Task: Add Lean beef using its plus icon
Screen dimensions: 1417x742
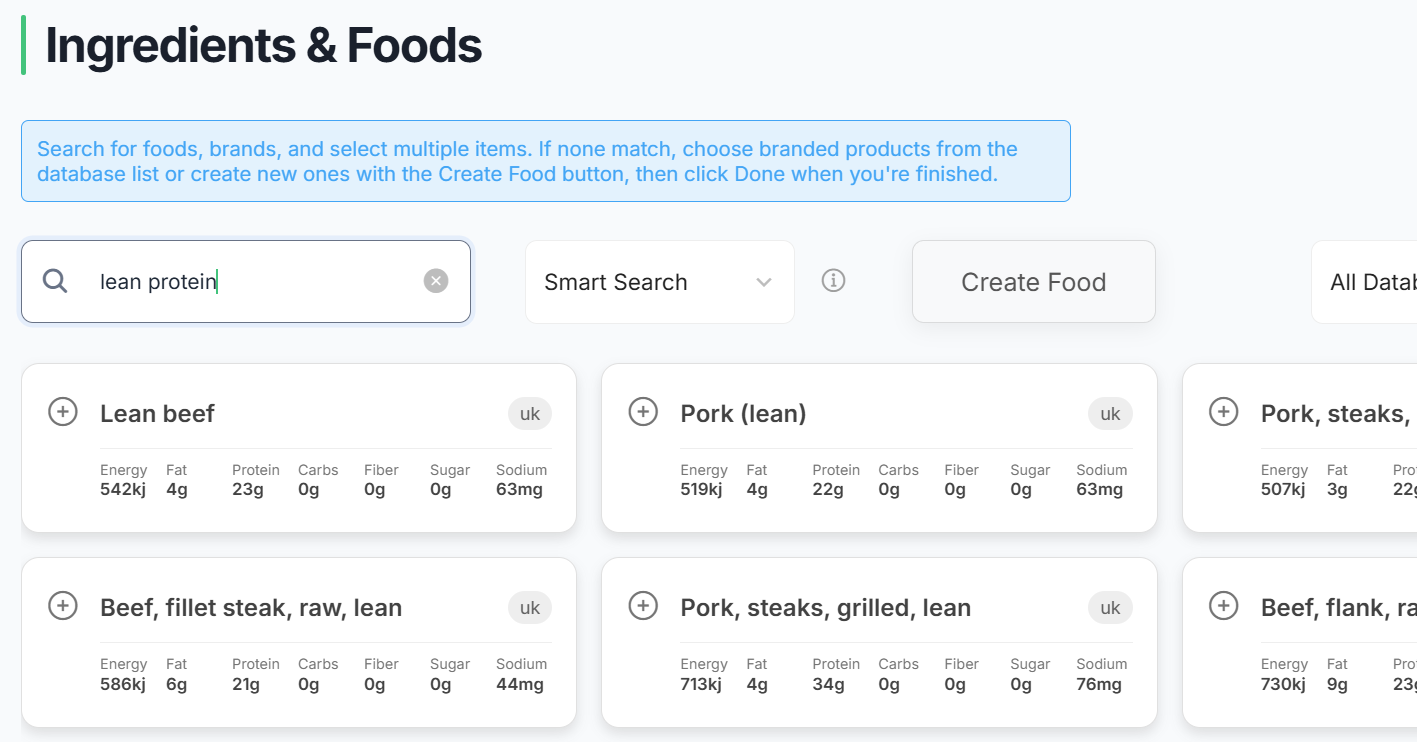Action: tap(63, 412)
